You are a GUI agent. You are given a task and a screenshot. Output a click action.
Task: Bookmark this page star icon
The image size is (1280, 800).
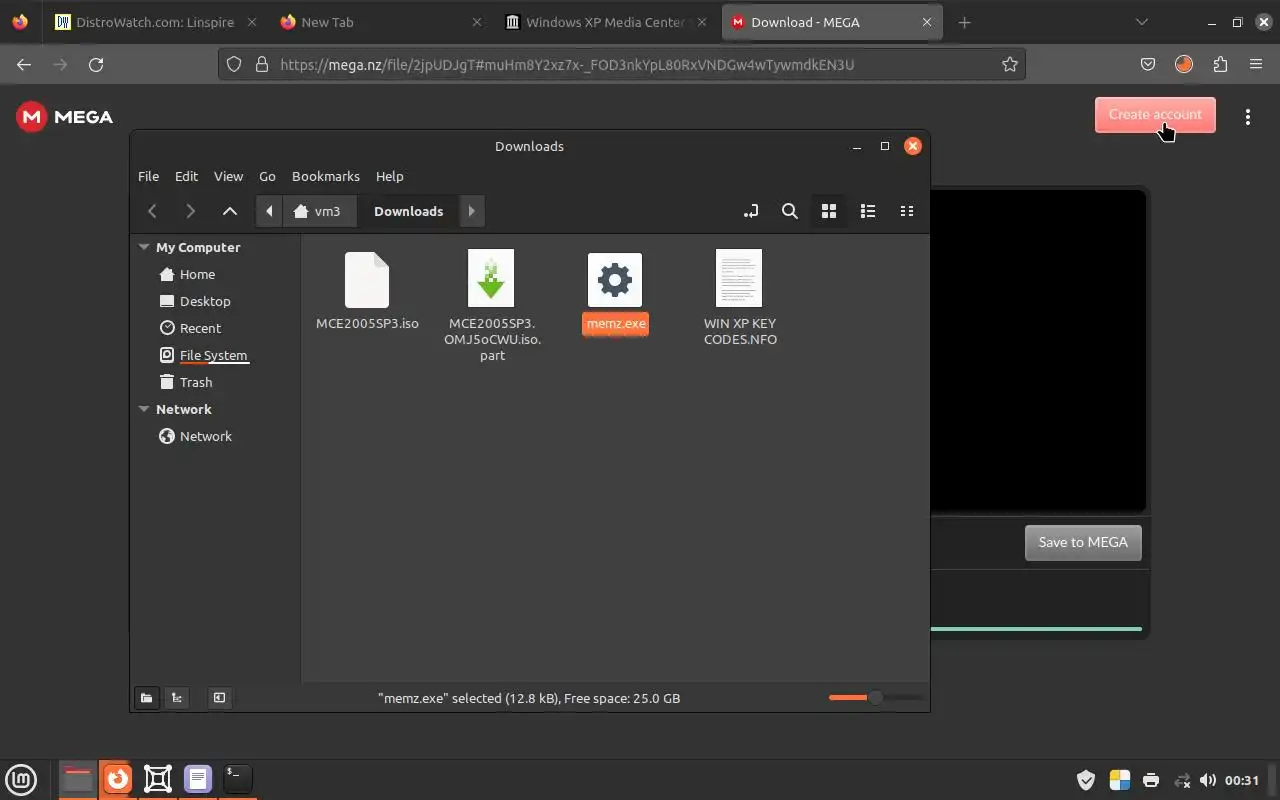pos(1010,64)
